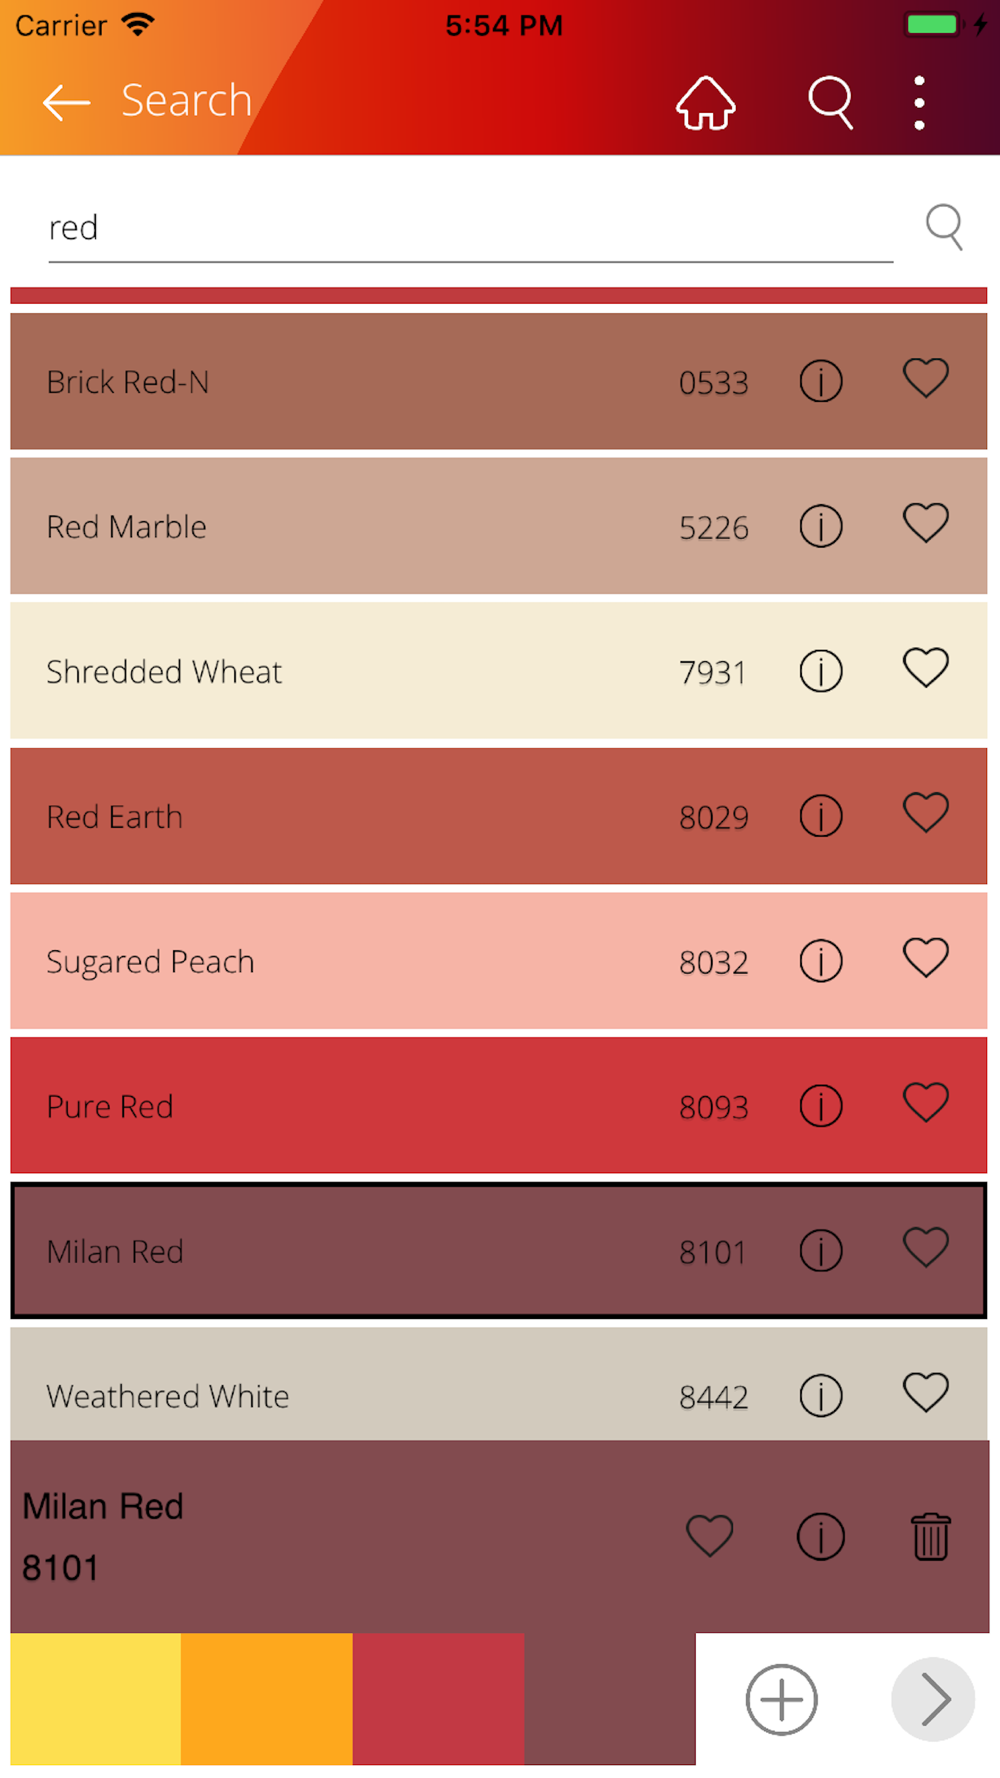View info for Red Earth 8029
Screen dimensions: 1000x1778
click(821, 816)
